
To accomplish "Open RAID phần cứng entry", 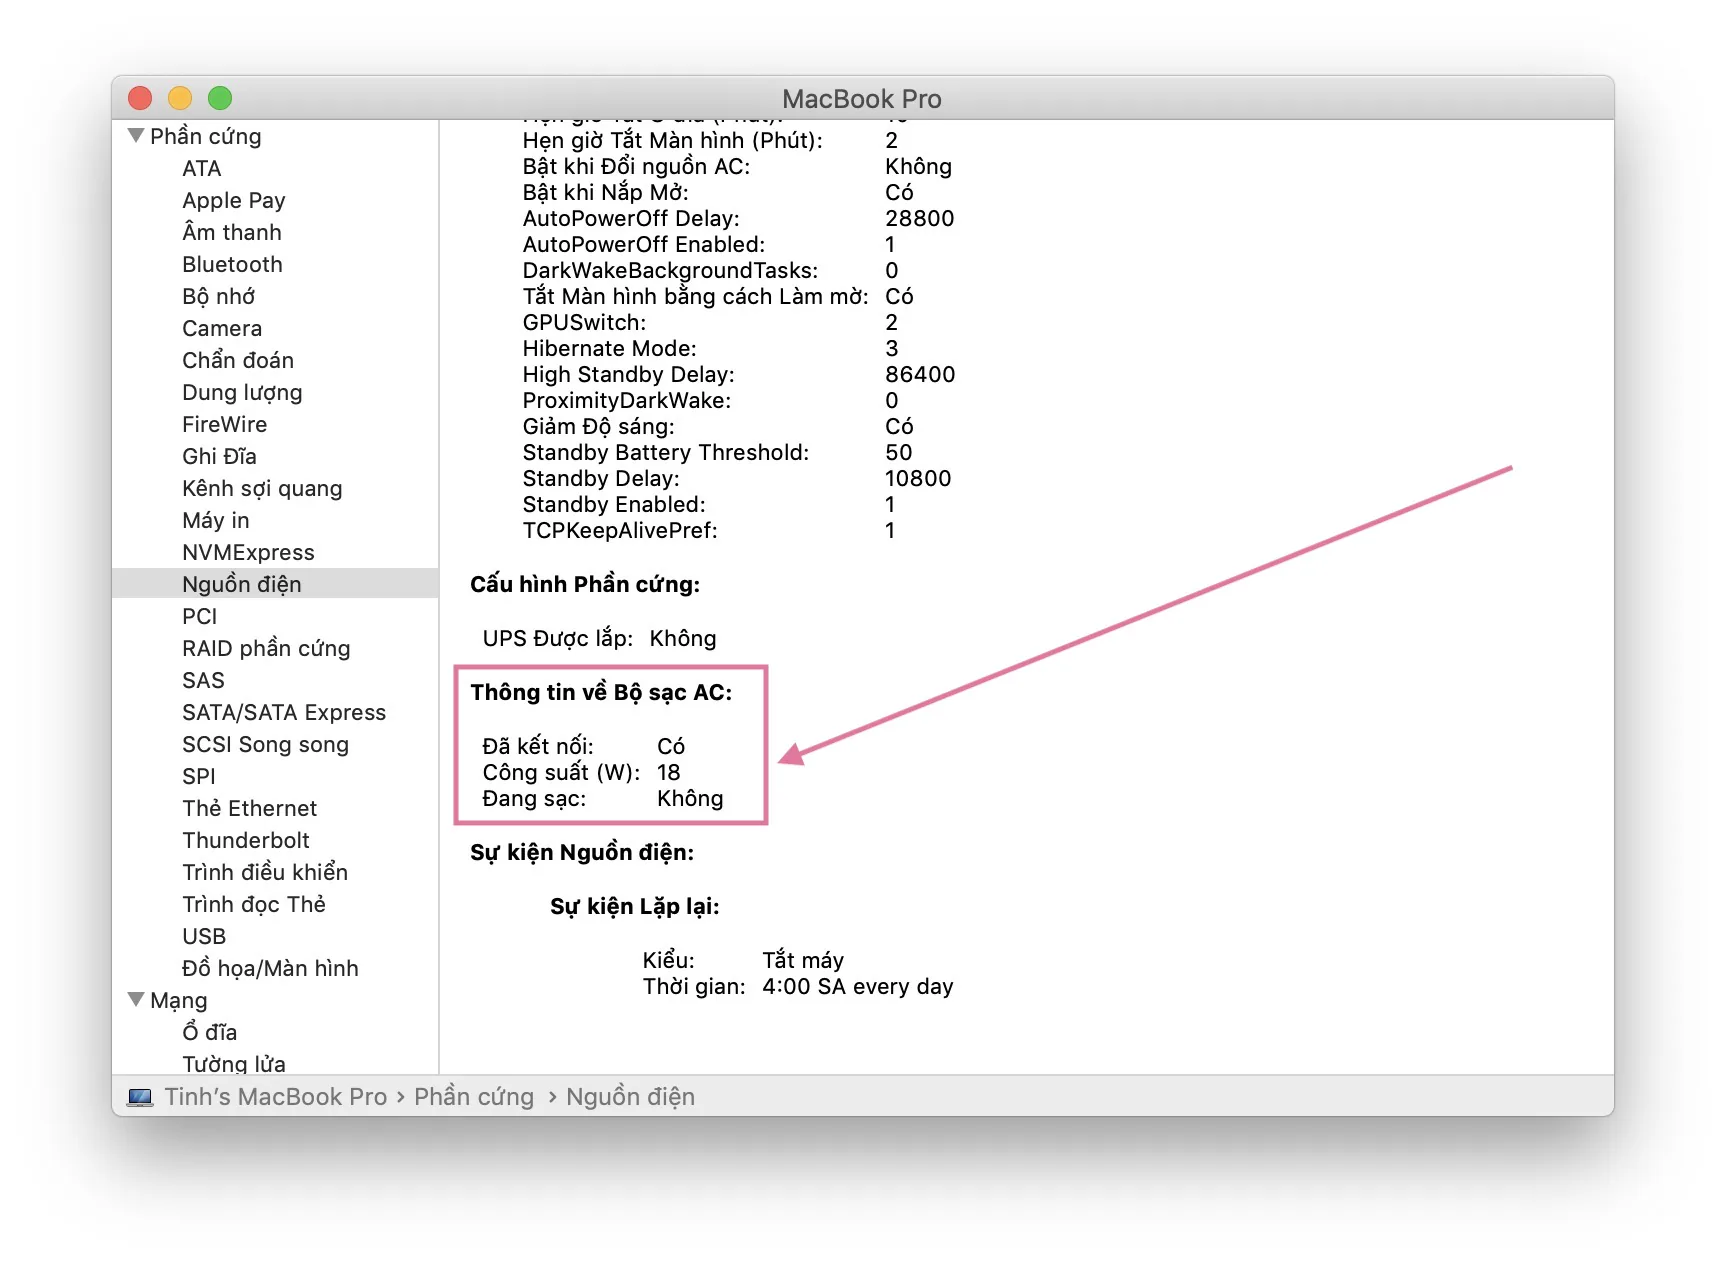I will pyautogui.click(x=266, y=648).
